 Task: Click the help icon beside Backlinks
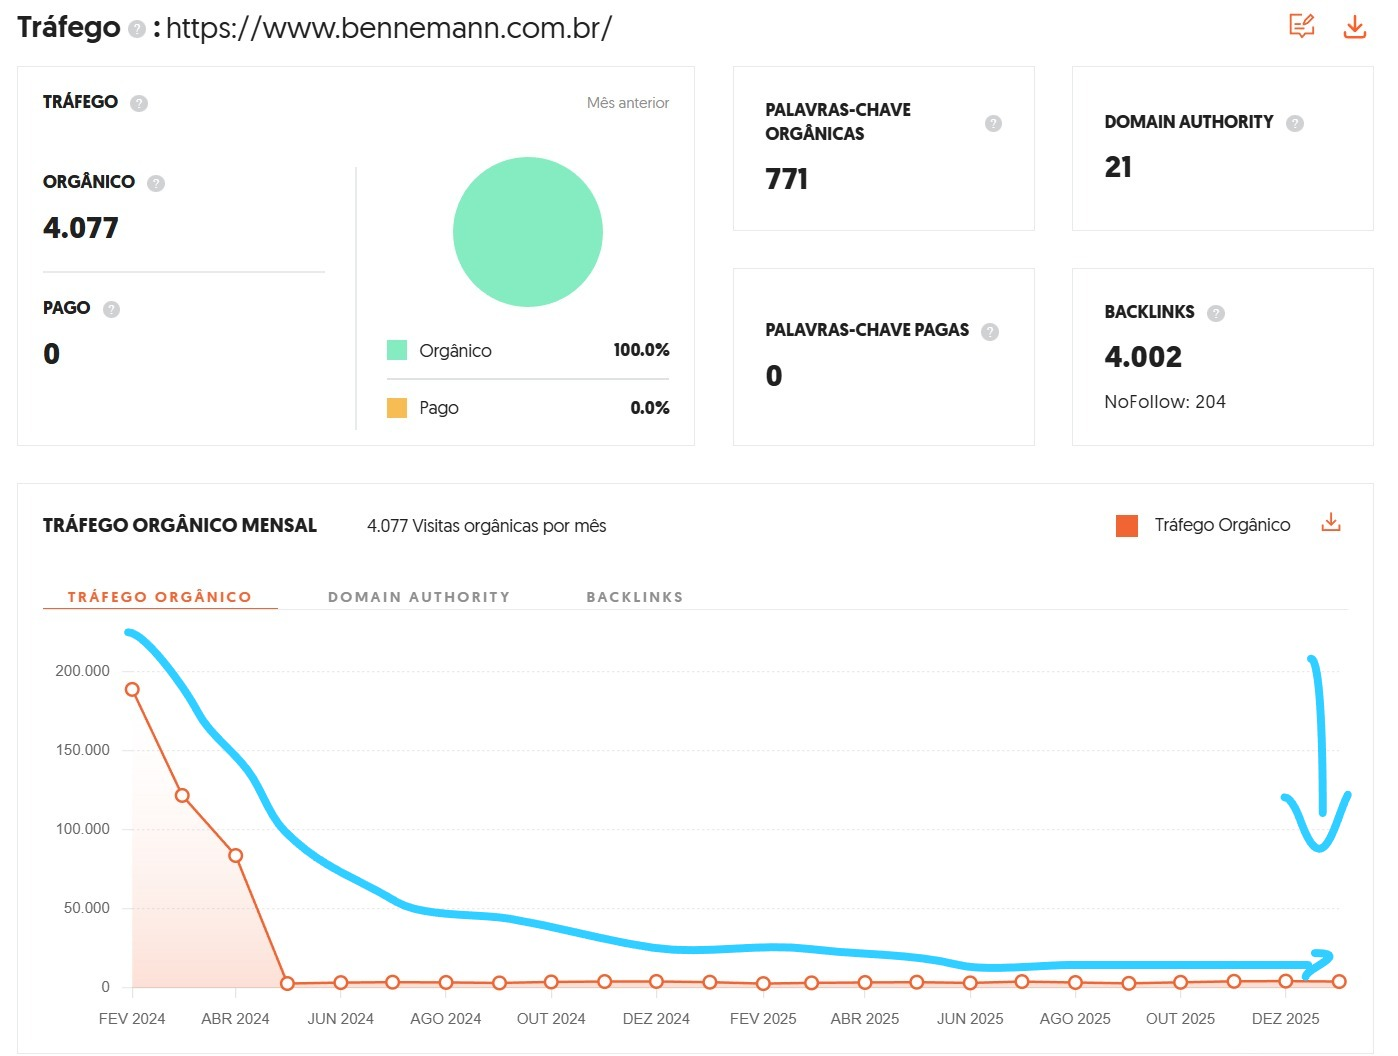click(1216, 312)
